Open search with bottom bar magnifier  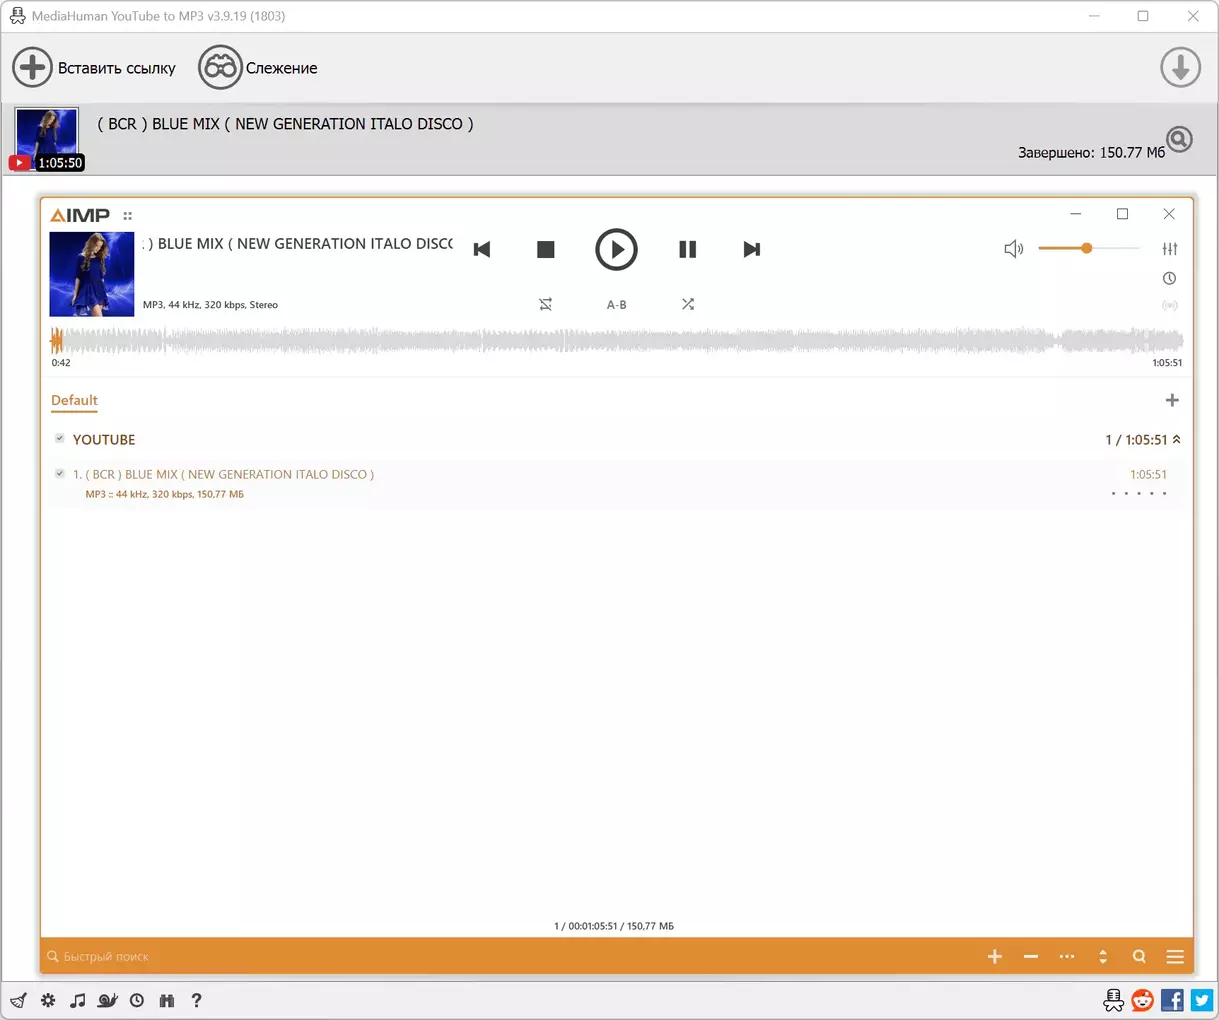point(1139,957)
